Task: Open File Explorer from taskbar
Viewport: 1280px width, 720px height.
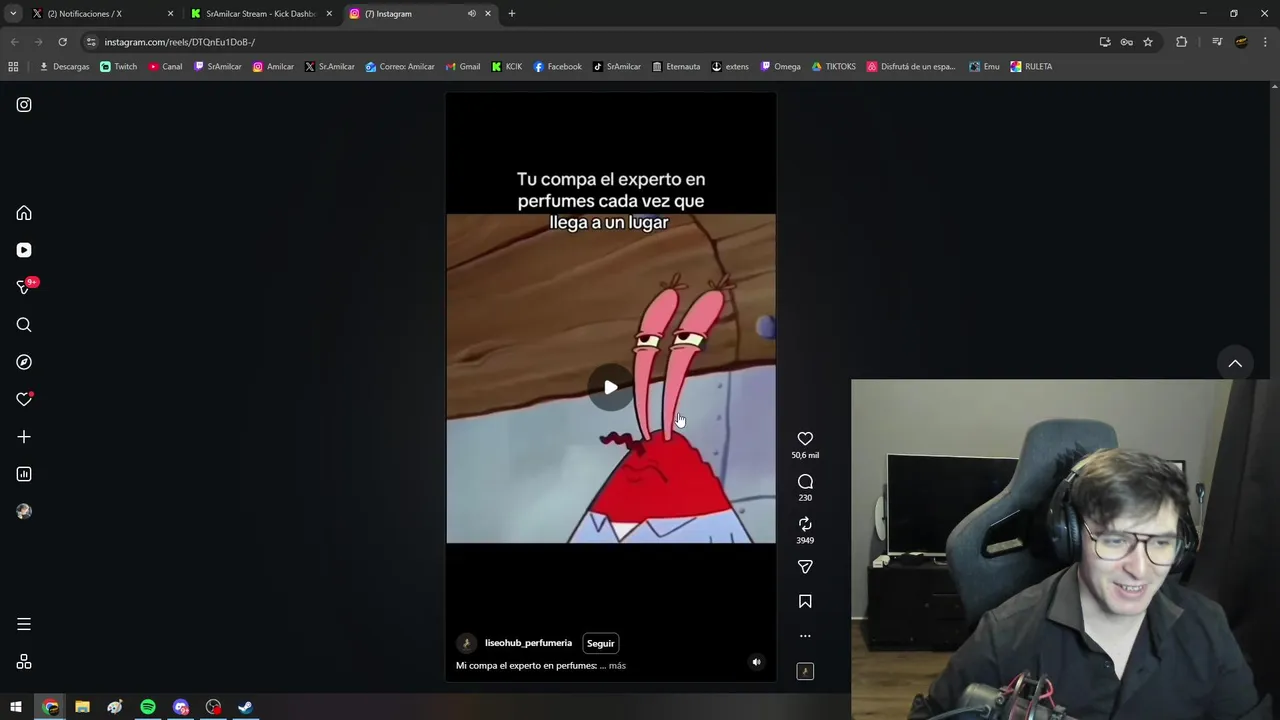Action: click(82, 707)
